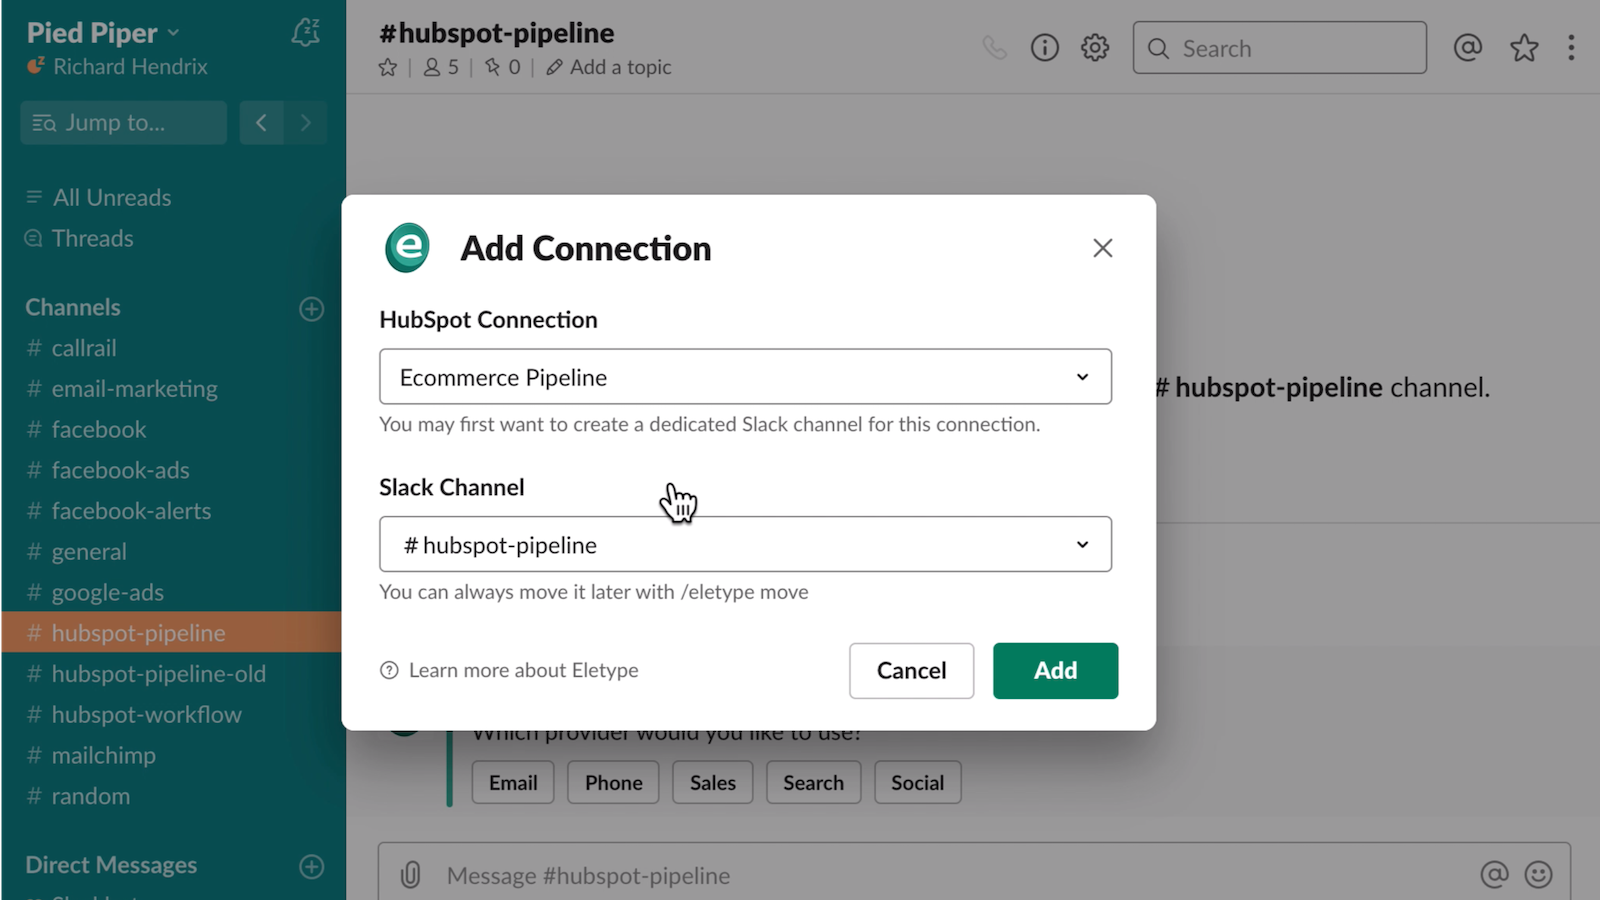
Task: Expand the Slack Channel dropdown
Action: coord(745,545)
